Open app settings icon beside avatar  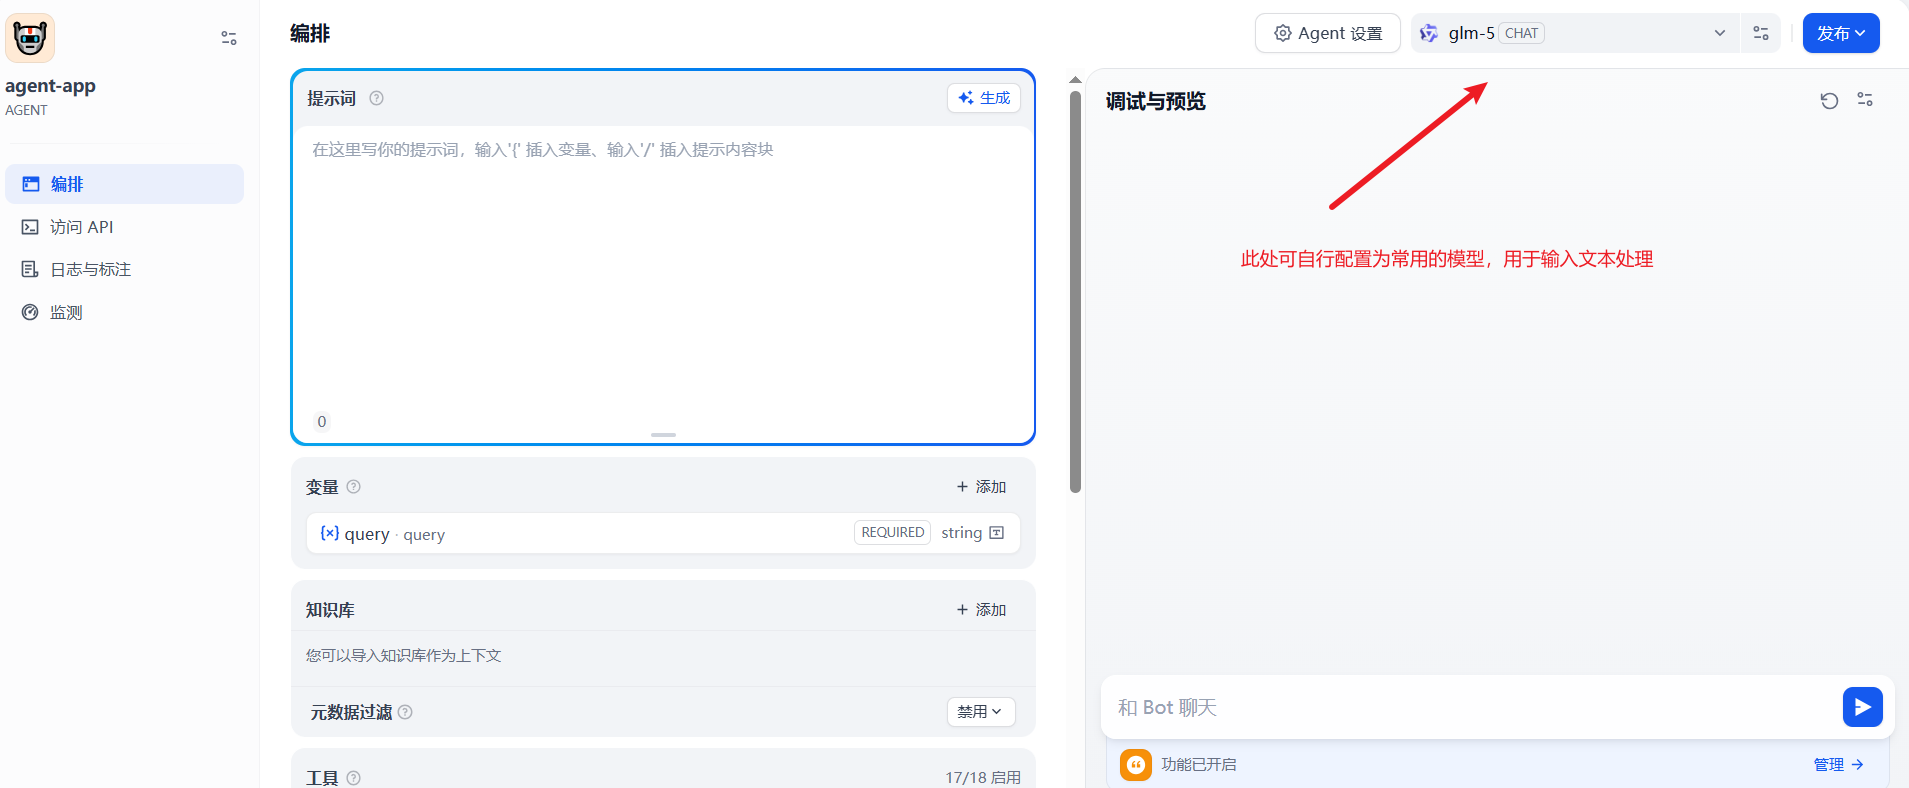[x=229, y=38]
